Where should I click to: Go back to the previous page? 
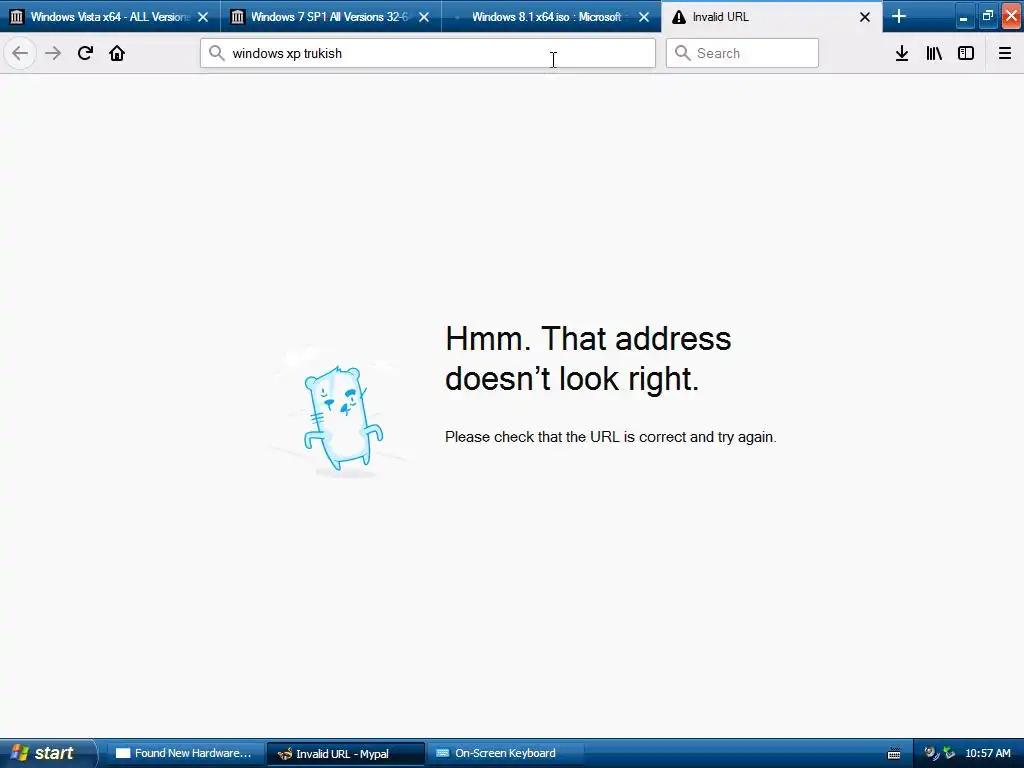(20, 53)
